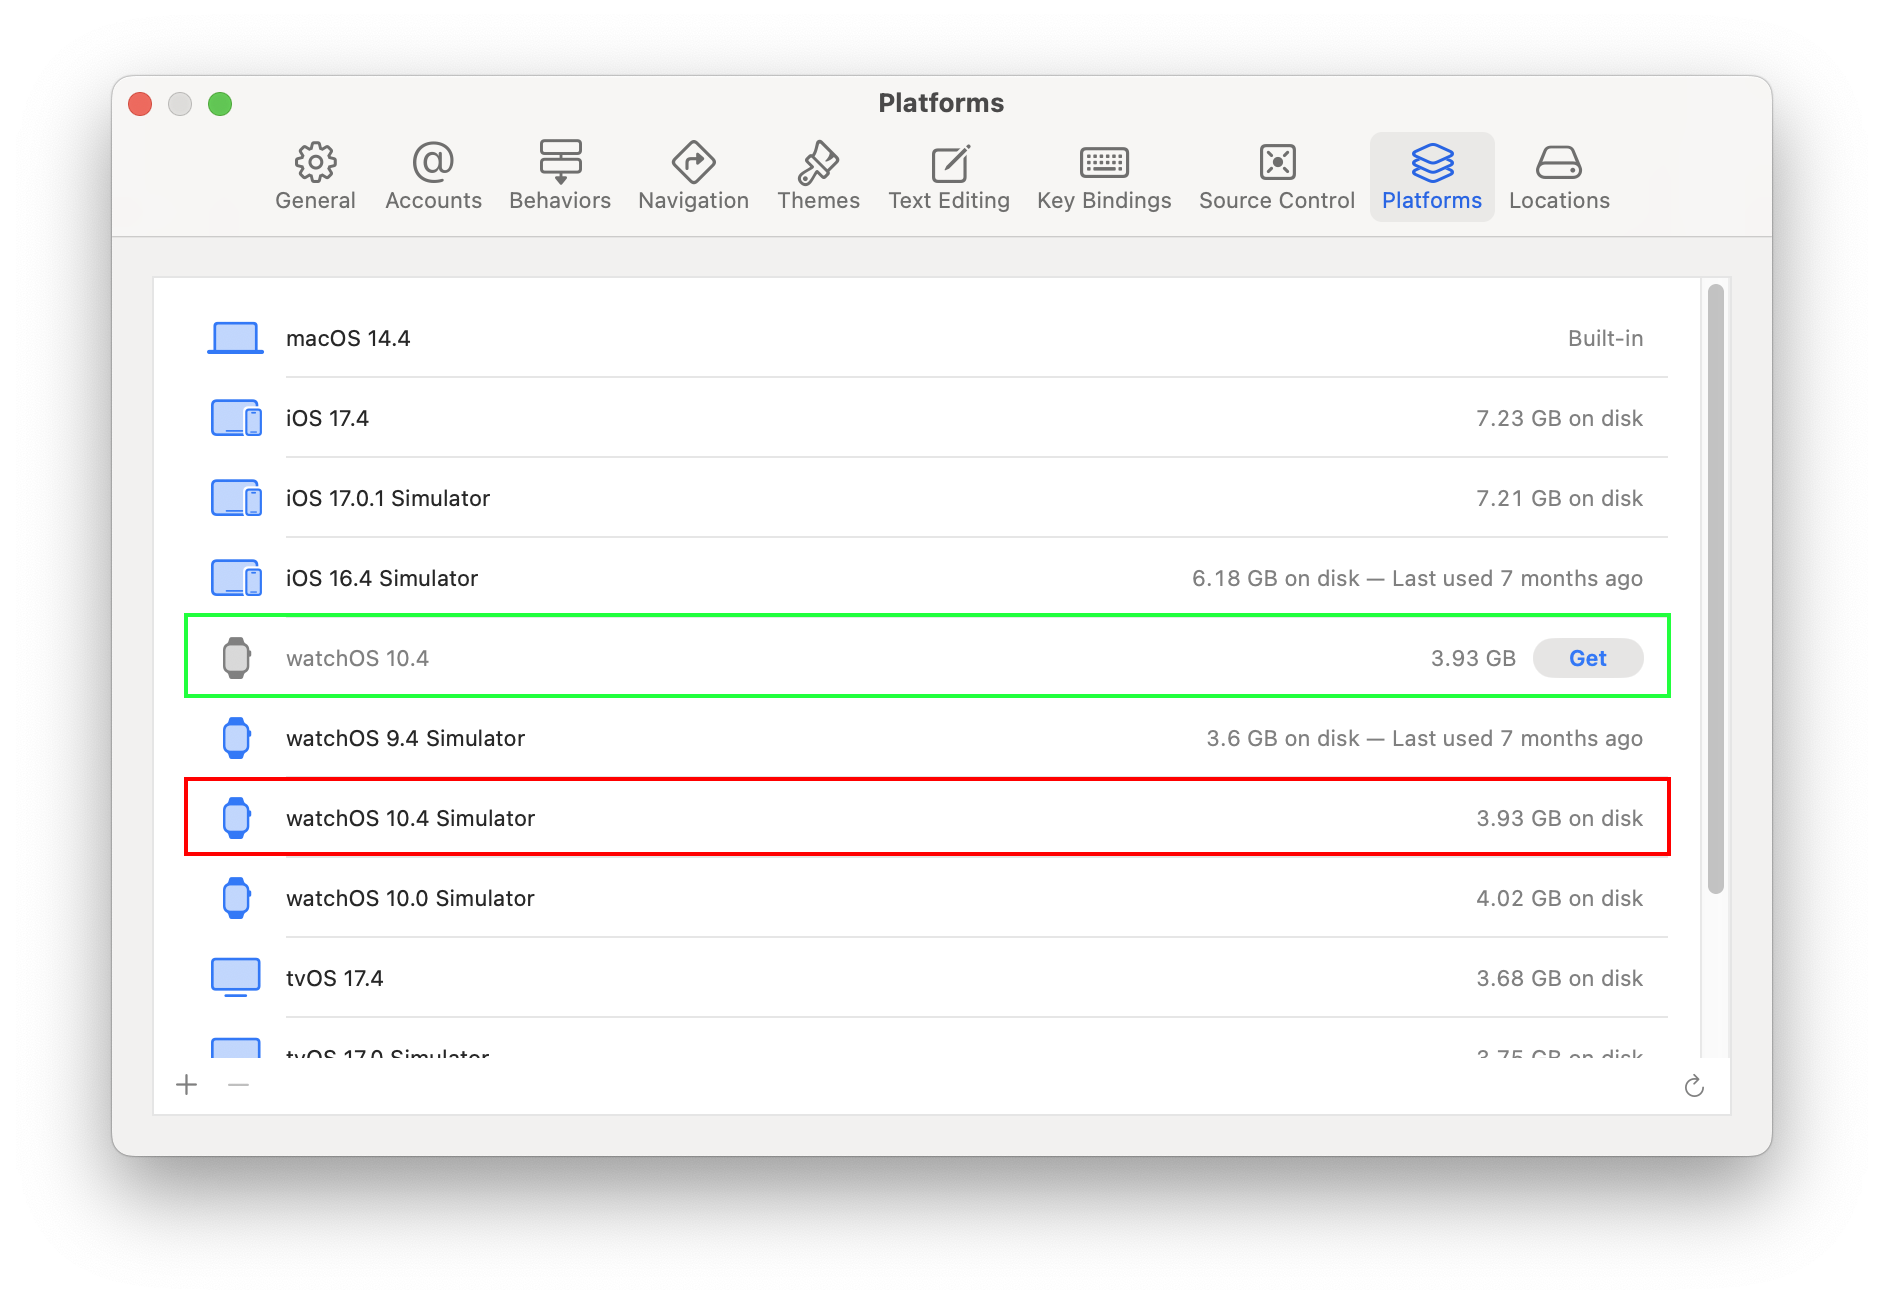Click the minus button to remove platform

[238, 1085]
